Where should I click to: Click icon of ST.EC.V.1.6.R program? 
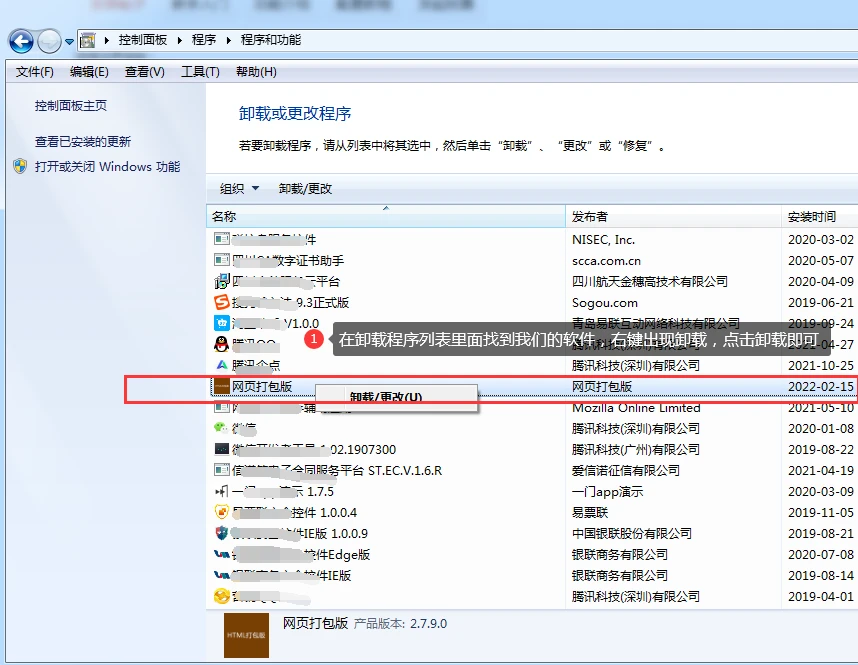[222, 470]
